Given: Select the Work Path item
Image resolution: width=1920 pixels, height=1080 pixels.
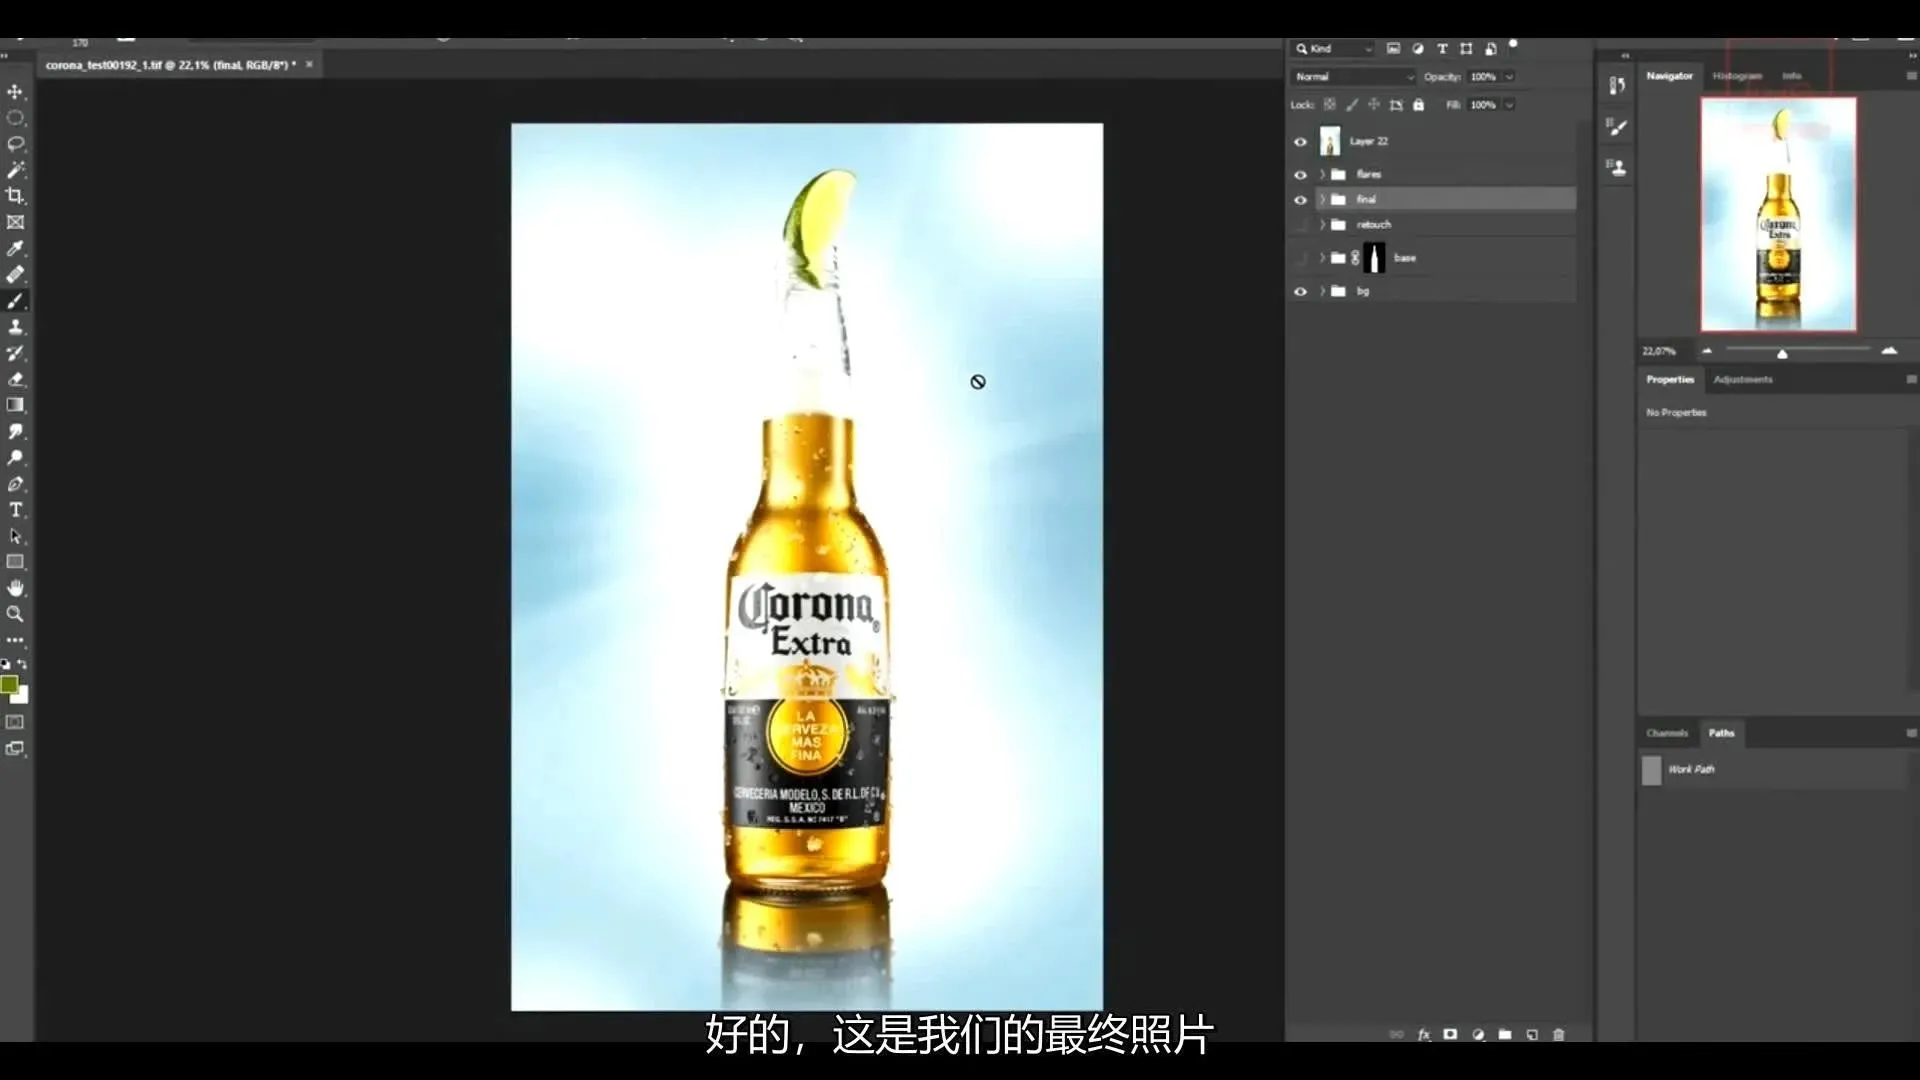Looking at the screenshot, I should pyautogui.click(x=1774, y=770).
